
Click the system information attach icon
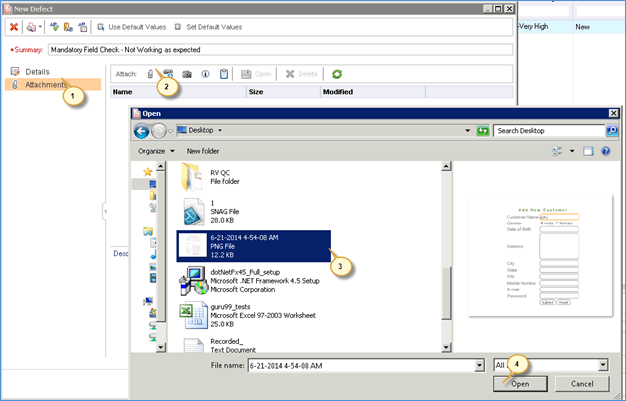click(x=205, y=74)
